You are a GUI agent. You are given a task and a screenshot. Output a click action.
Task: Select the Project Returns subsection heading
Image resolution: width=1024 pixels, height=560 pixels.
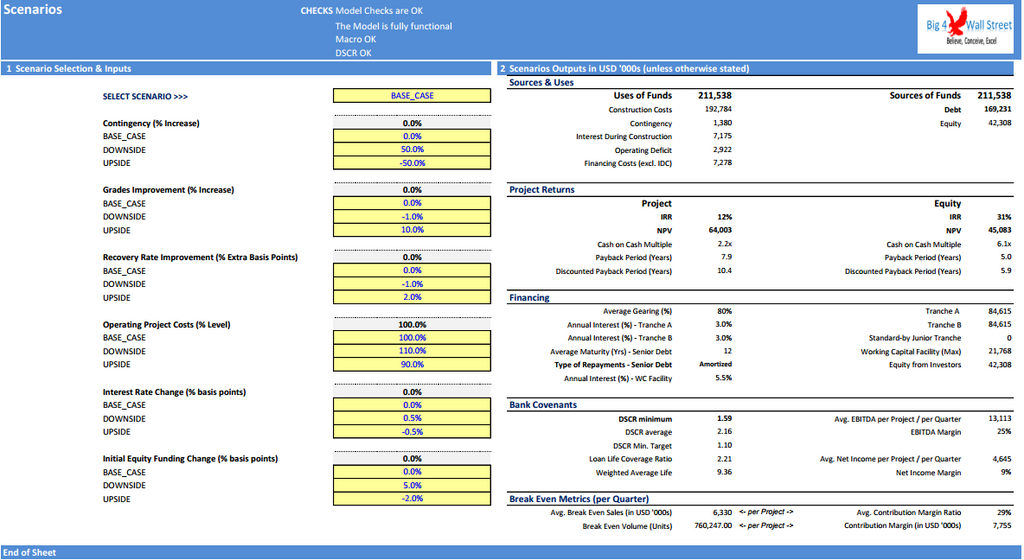click(x=542, y=190)
